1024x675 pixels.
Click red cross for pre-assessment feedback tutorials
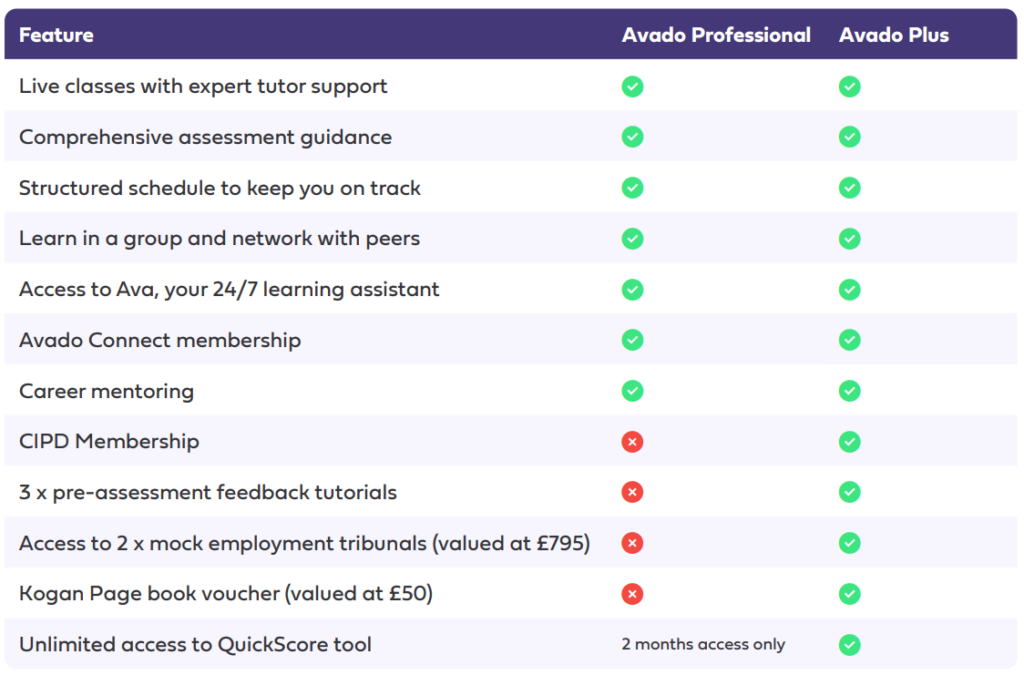[x=632, y=492]
